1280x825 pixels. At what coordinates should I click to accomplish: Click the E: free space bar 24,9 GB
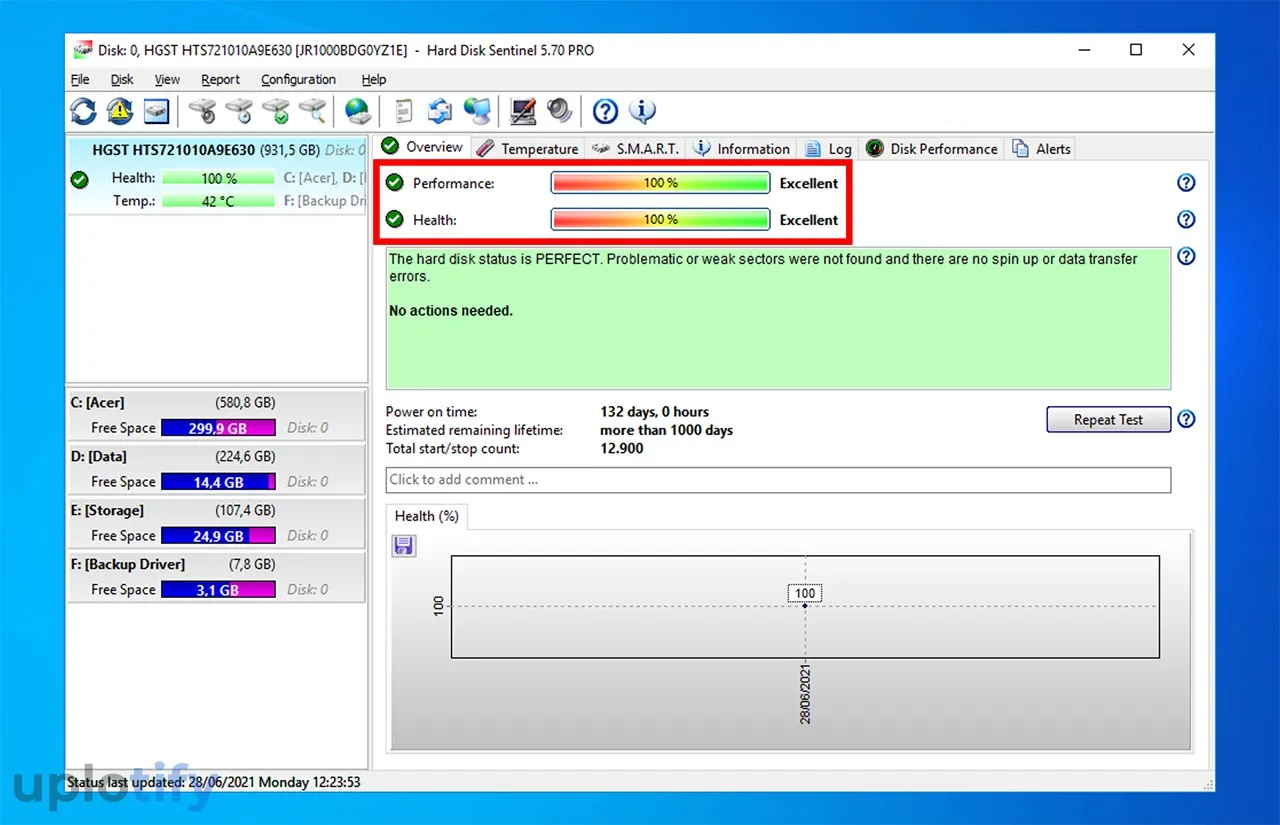click(218, 536)
